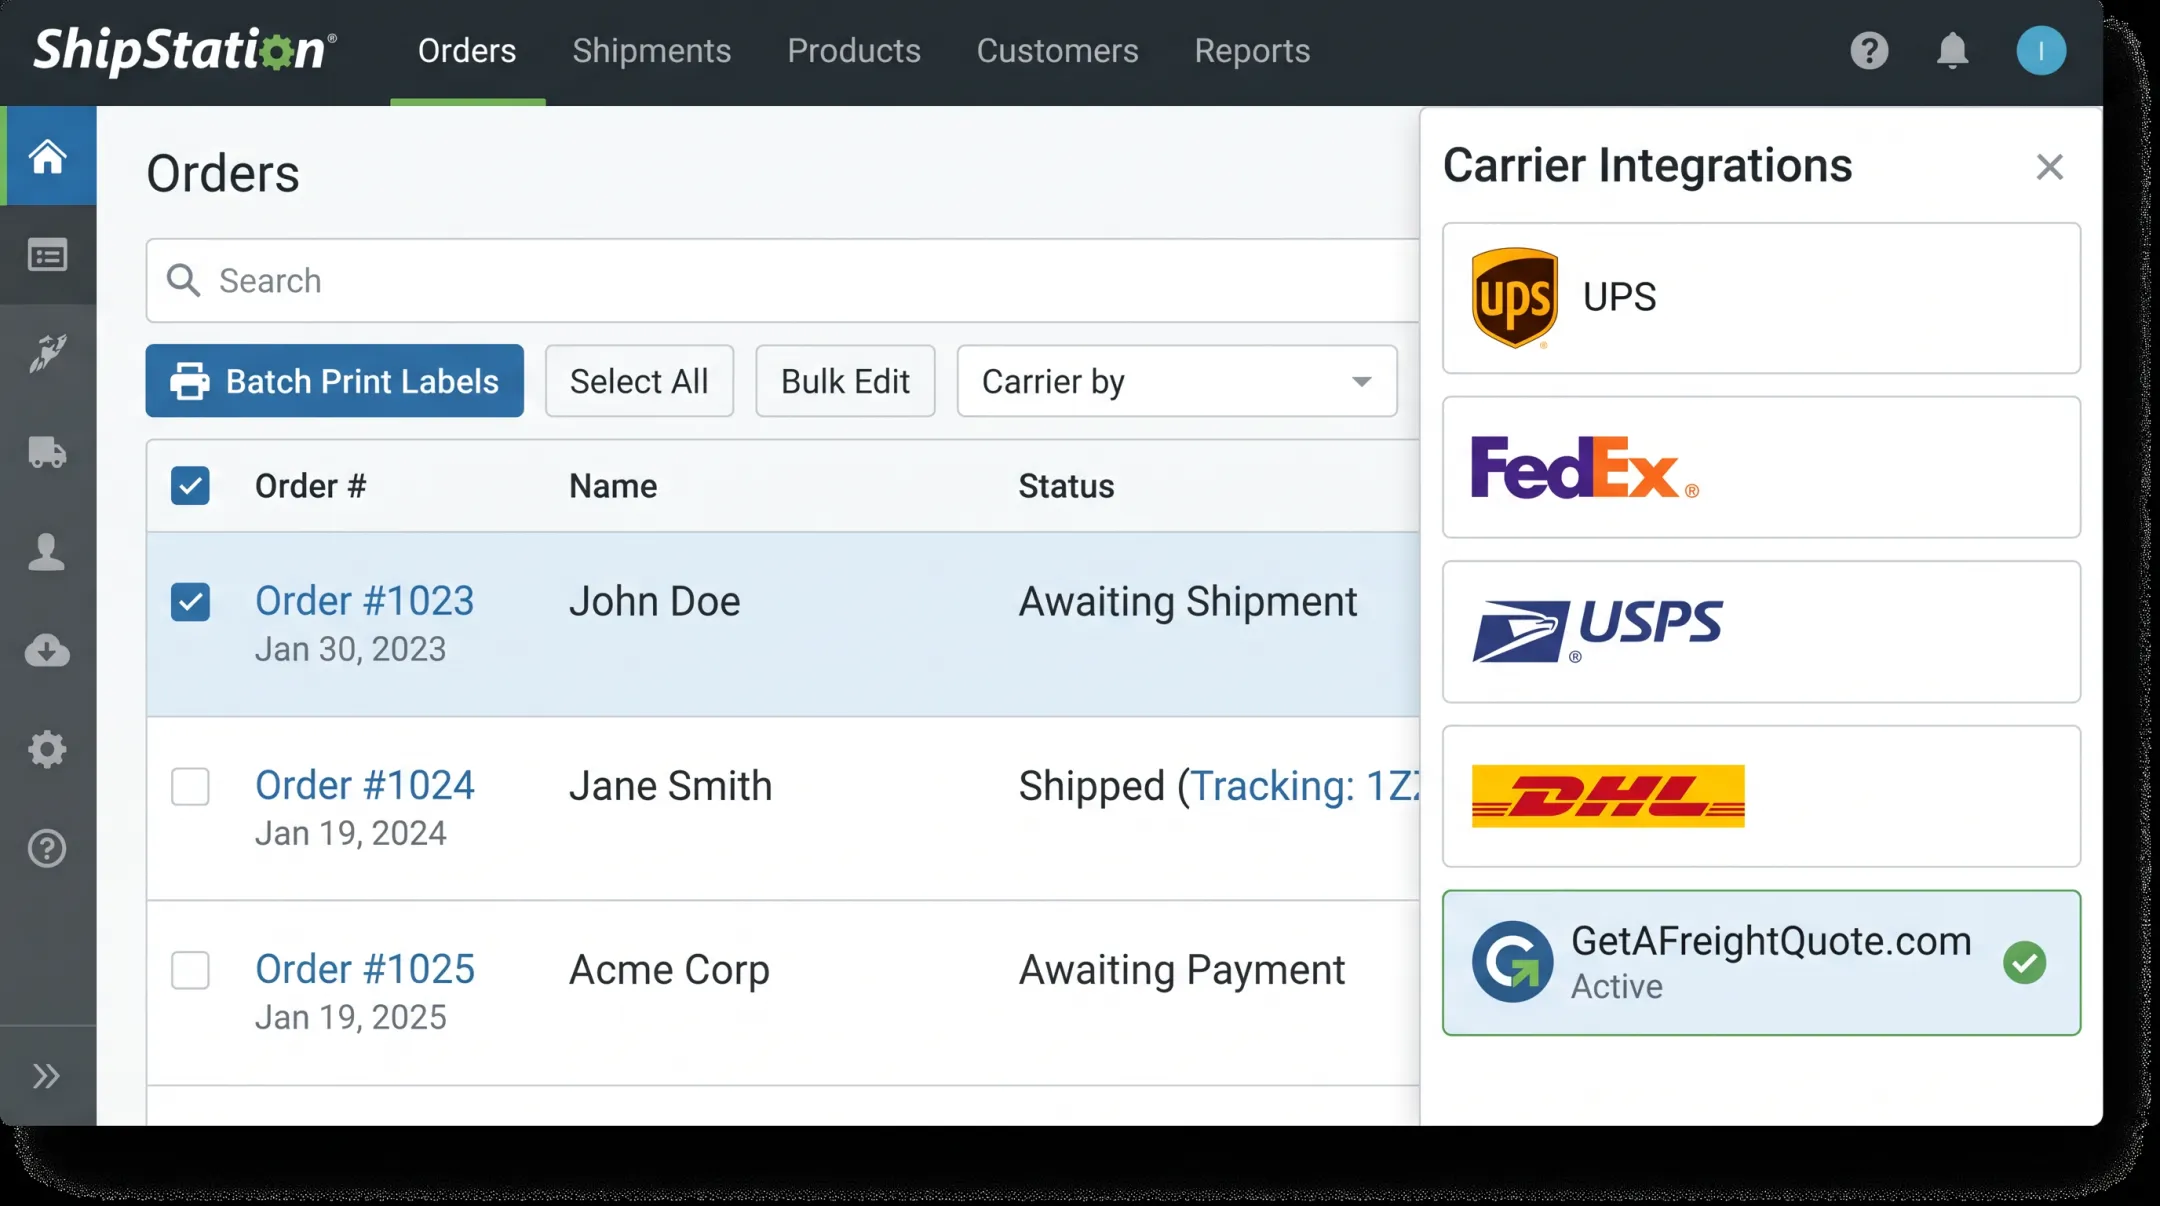Screen dimensions: 2160x1206
Task: Switch to the Shipments tab
Action: (652, 50)
